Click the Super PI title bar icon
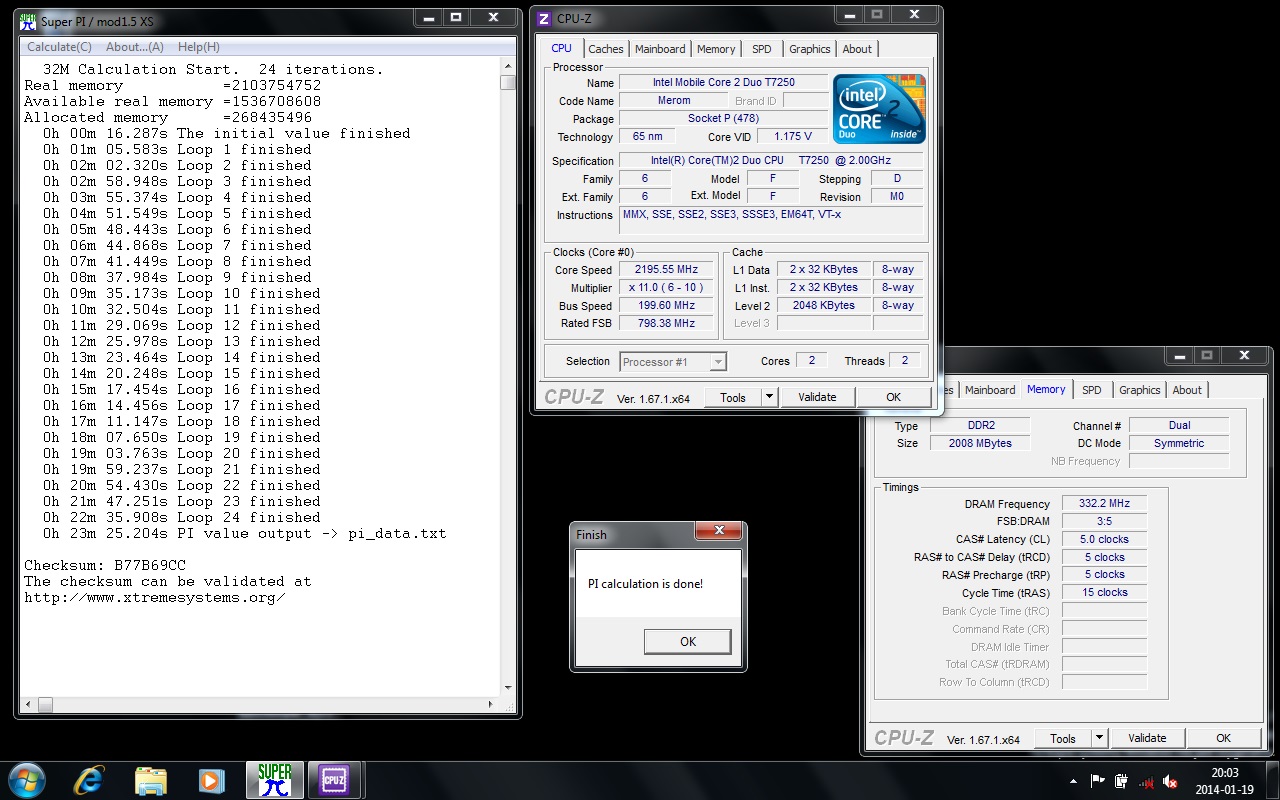This screenshot has height=800, width=1280. (x=29, y=20)
